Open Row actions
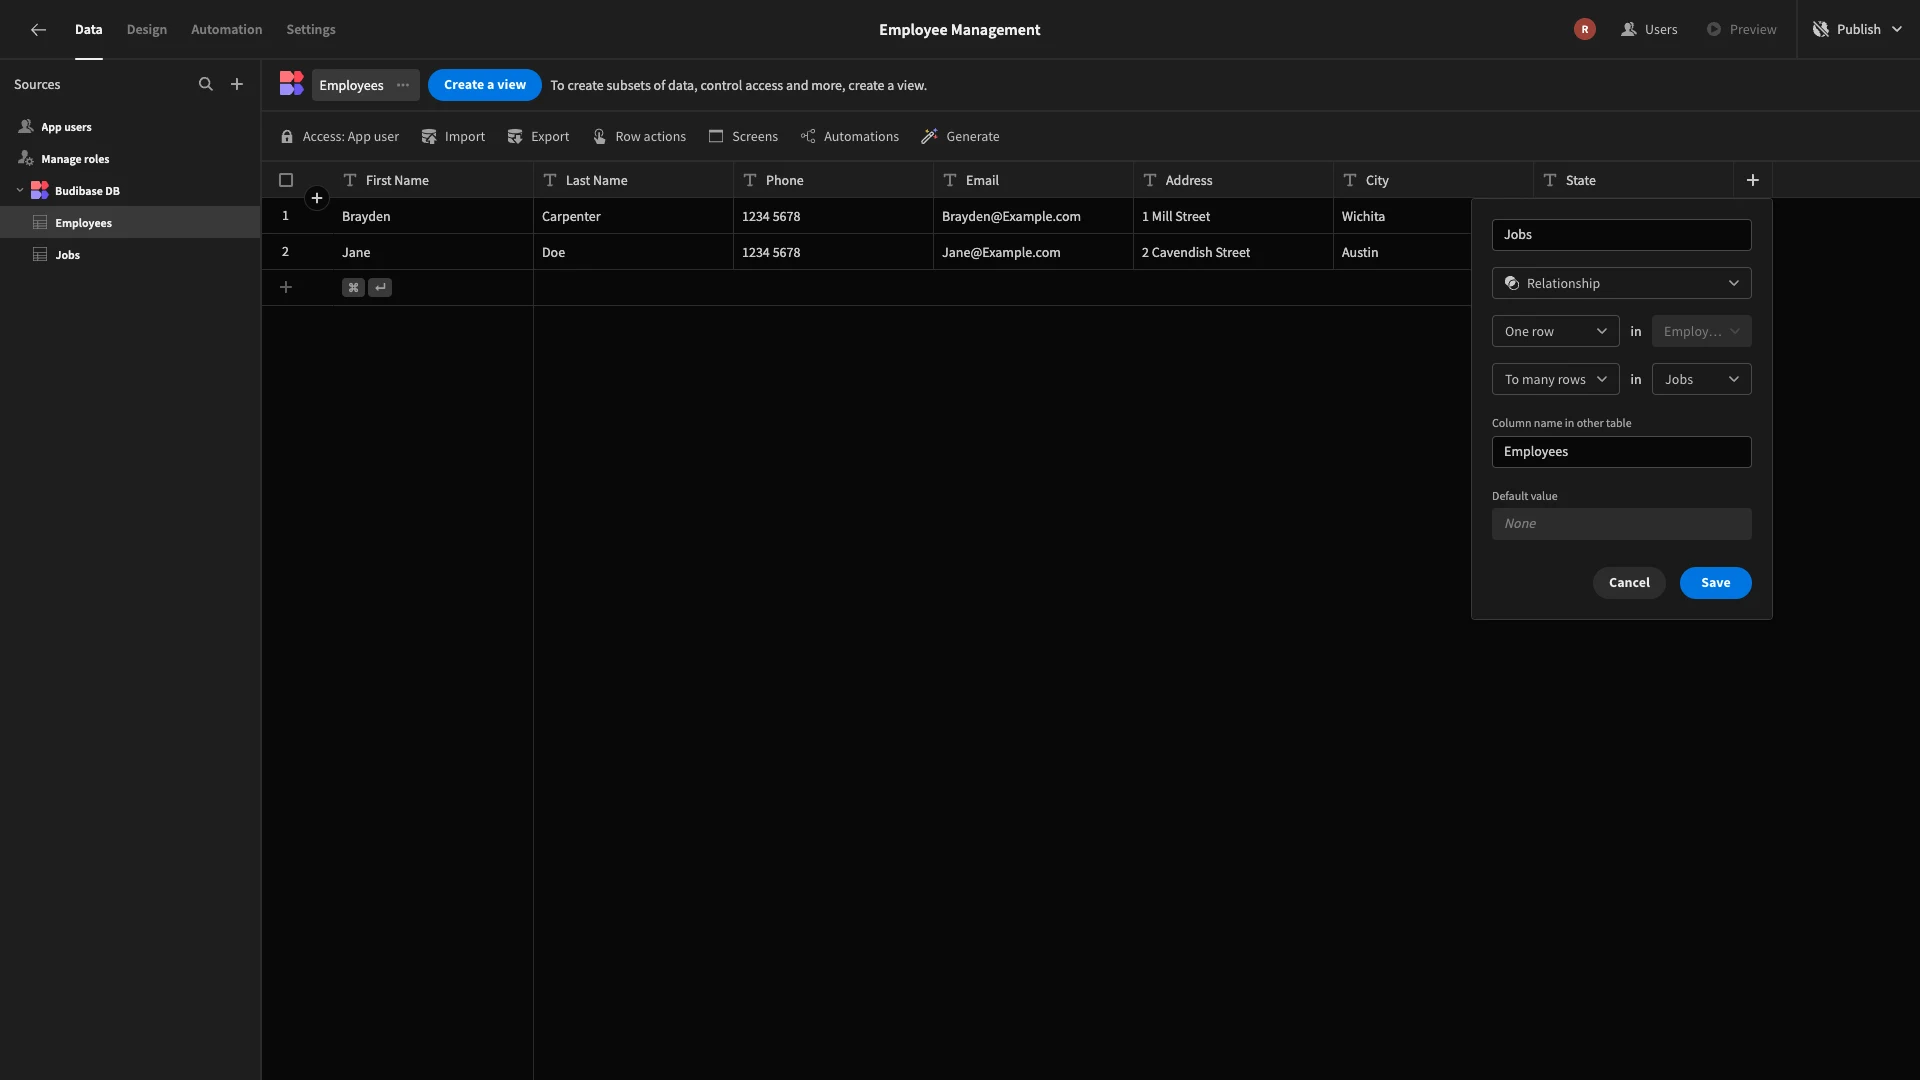Screen dimensions: 1920x1080 pyautogui.click(x=639, y=137)
